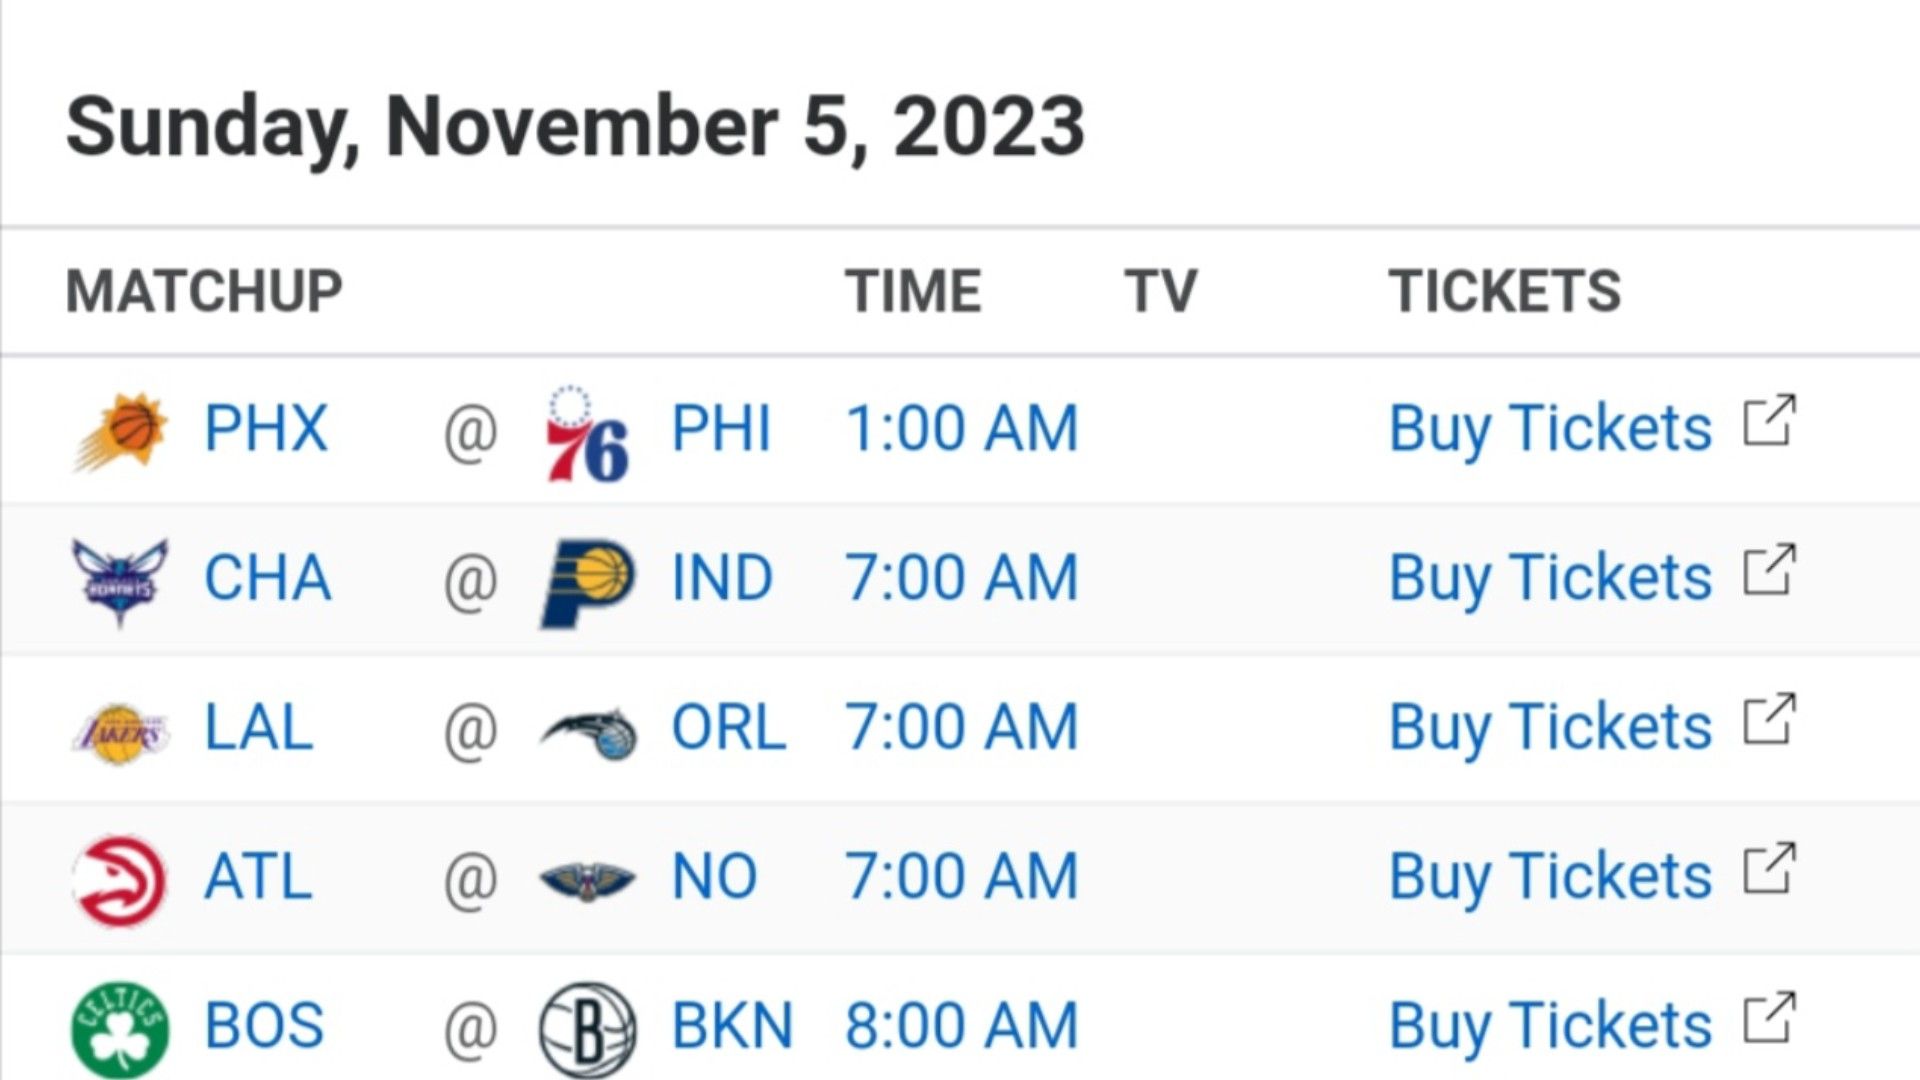Click the Brooklyn Nets logo
Image resolution: width=1920 pixels, height=1080 pixels.
pyautogui.click(x=587, y=1029)
